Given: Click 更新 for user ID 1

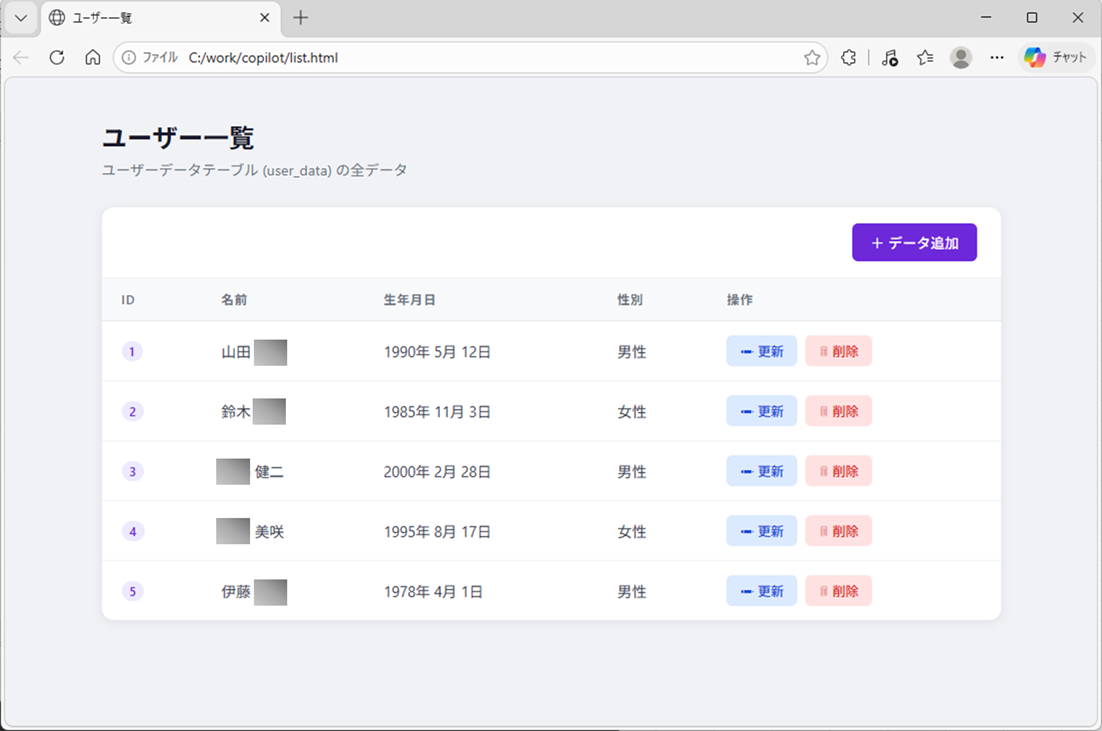Looking at the screenshot, I should [x=761, y=351].
